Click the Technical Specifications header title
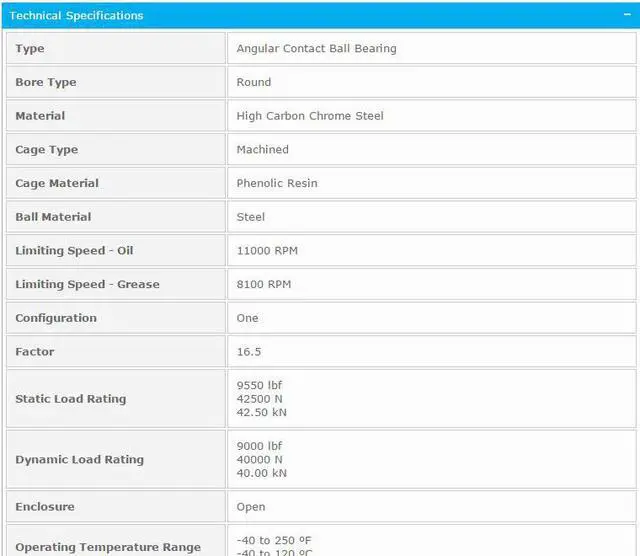640x556 pixels. [x=76, y=16]
